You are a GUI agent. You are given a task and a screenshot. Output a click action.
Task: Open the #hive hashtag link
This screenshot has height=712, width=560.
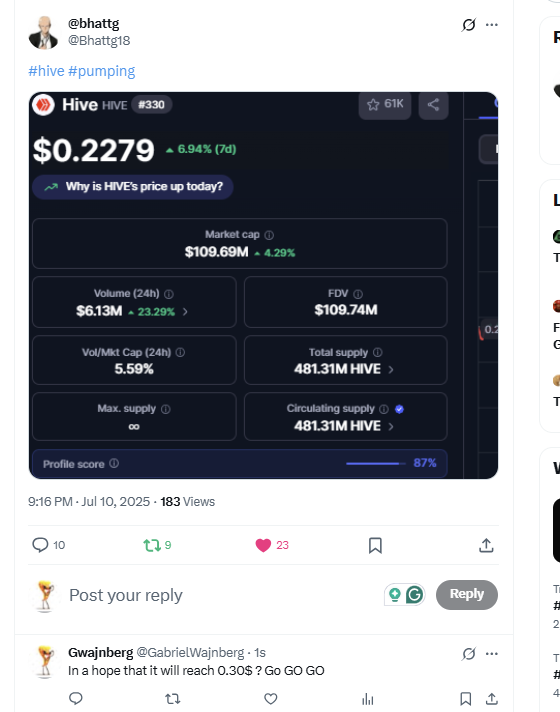click(46, 71)
